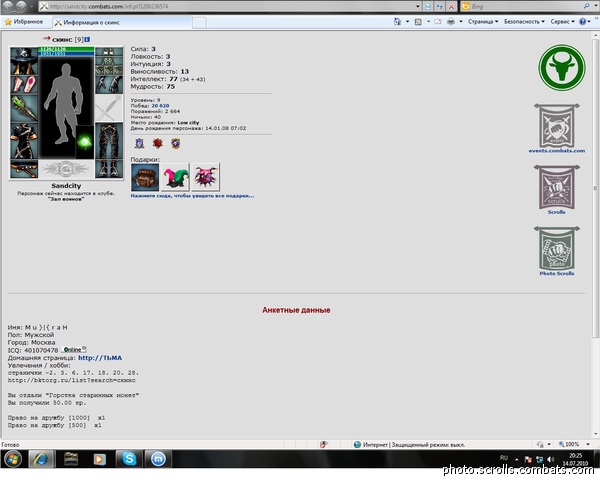Click the Photo Scrolls text link

coord(557,273)
